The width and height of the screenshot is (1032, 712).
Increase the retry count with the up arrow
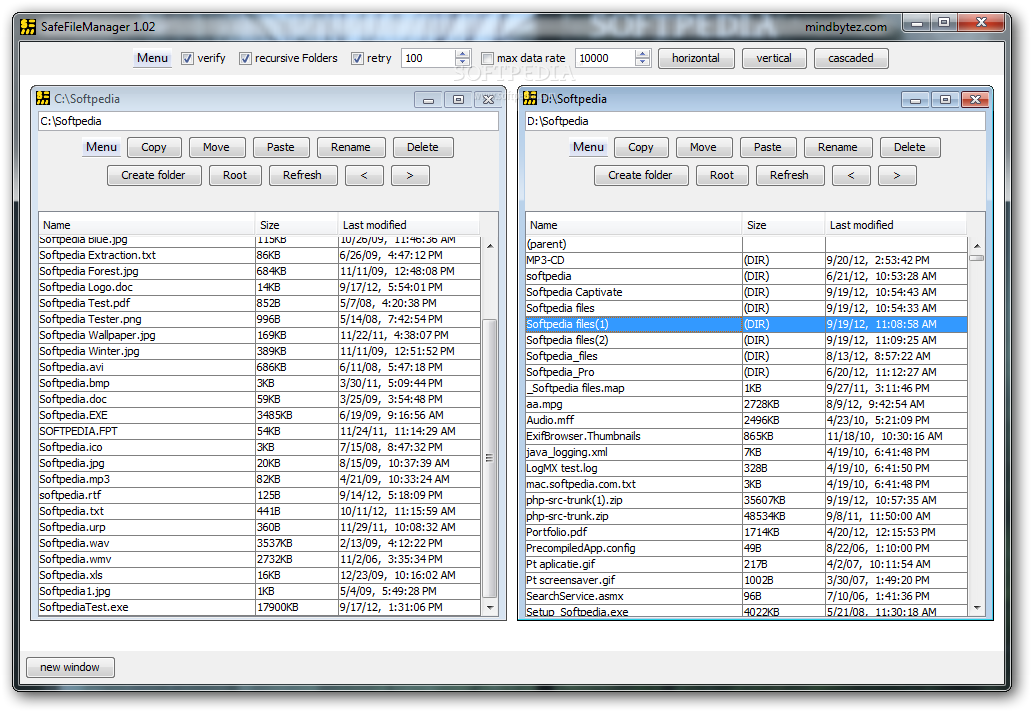463,54
